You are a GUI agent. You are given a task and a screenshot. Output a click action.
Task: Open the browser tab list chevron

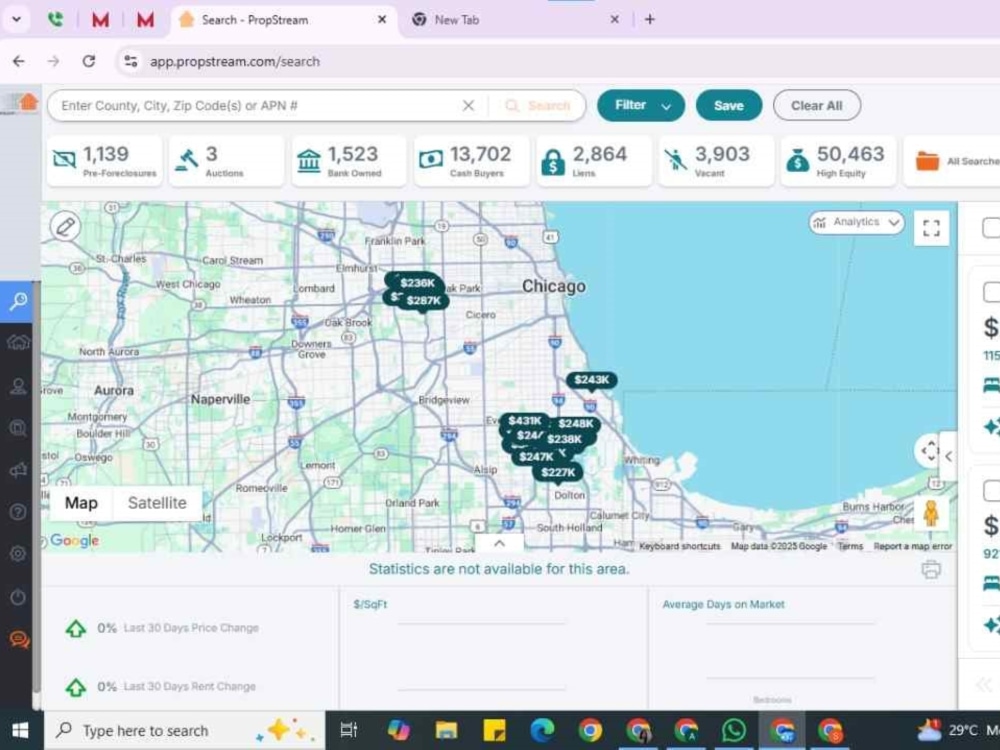17,19
